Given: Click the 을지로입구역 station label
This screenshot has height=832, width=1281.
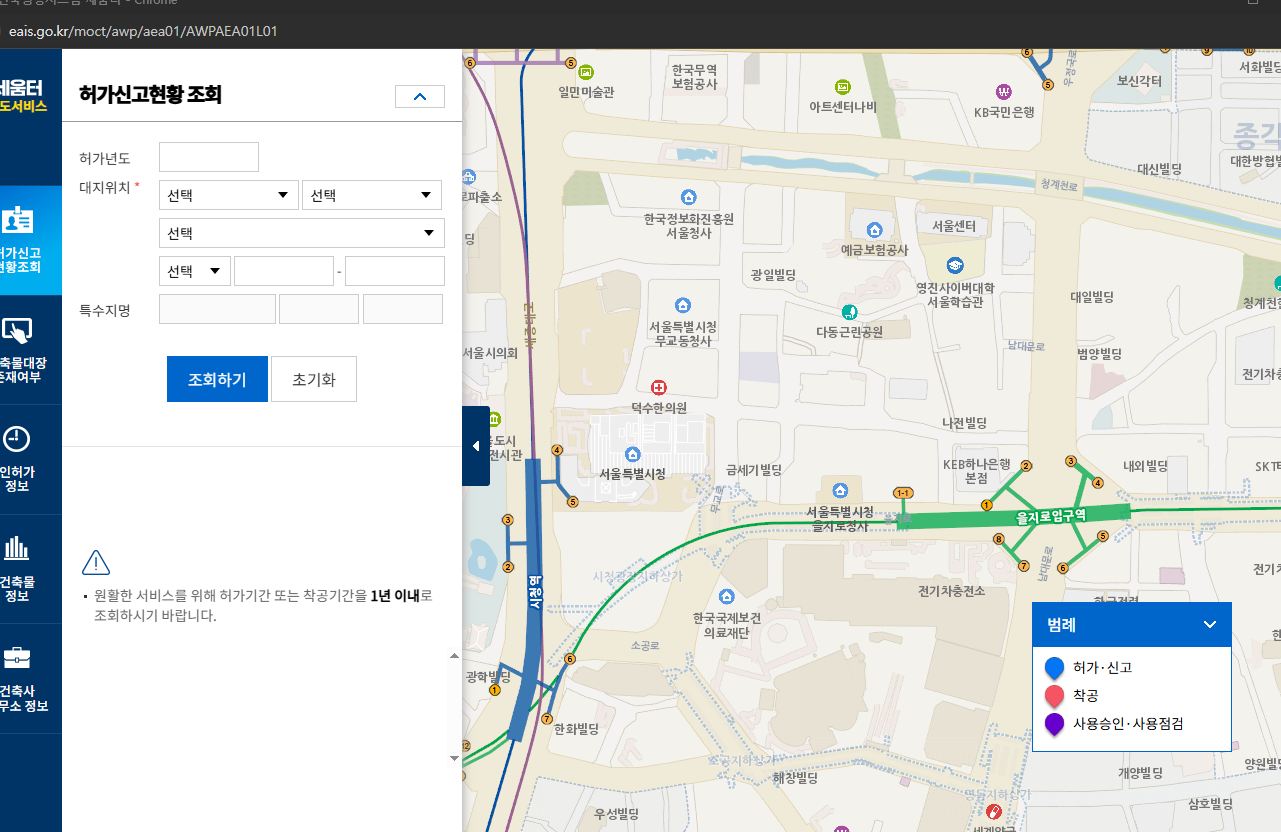Looking at the screenshot, I should click(x=1050, y=515).
